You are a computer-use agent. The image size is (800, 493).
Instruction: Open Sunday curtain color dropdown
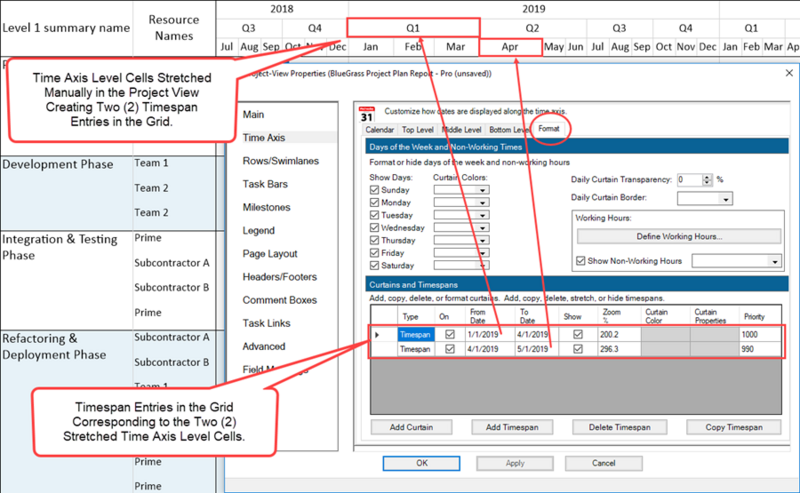click(483, 190)
